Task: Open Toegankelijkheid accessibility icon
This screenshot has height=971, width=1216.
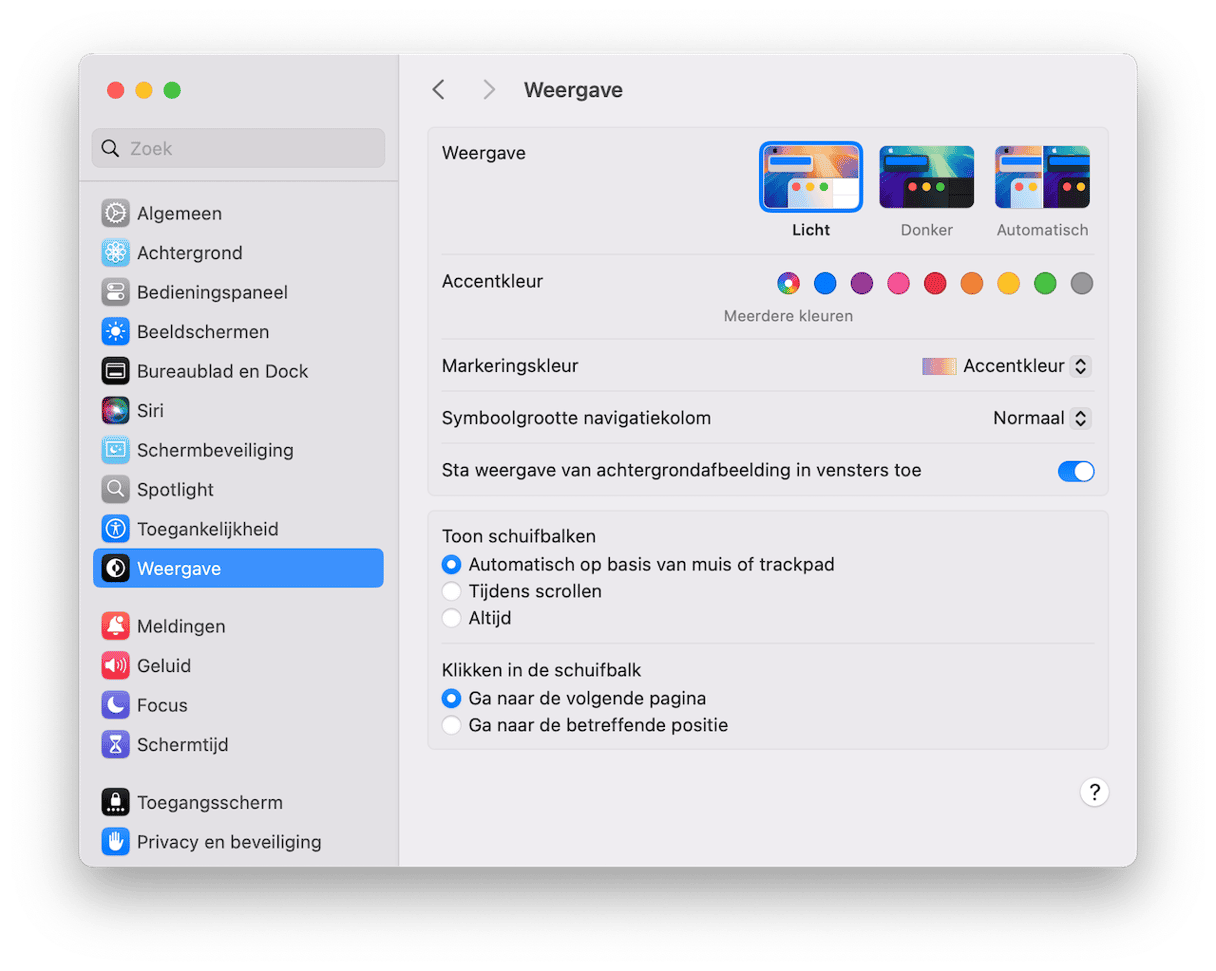Action: [x=116, y=529]
